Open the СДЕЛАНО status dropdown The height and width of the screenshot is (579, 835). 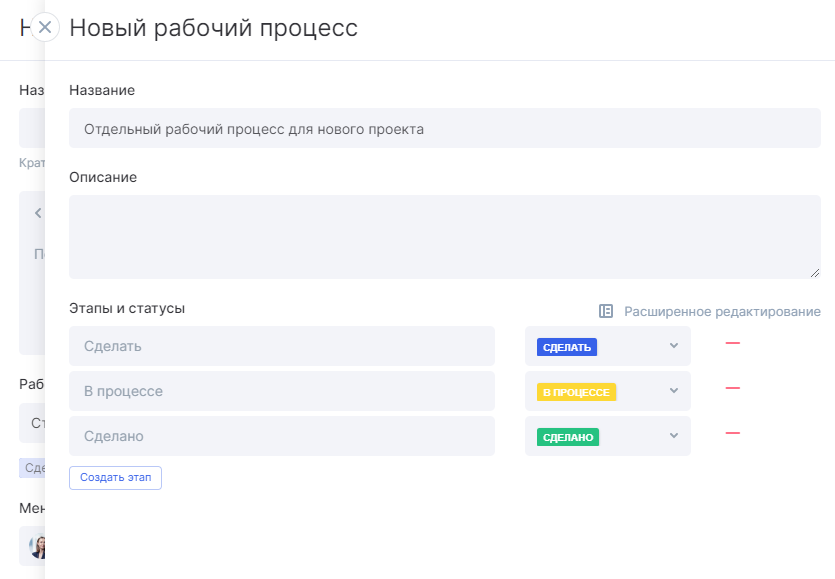pos(608,436)
